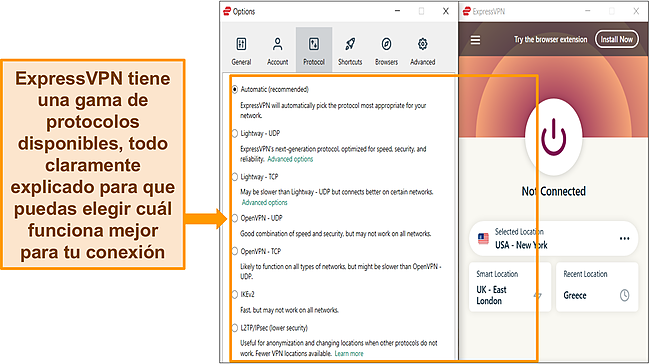This screenshot has height=364, width=650.
Task: Open the General options tab
Action: coord(241,51)
